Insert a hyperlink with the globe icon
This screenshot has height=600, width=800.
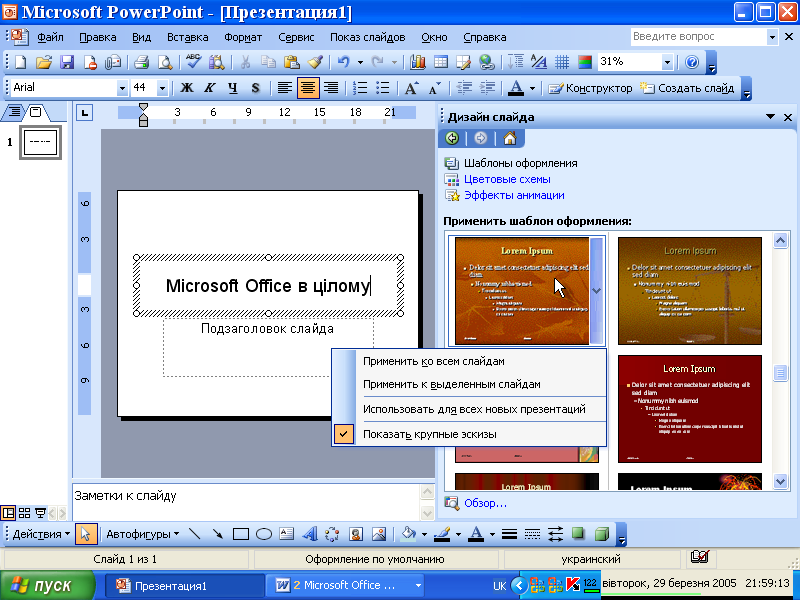(487, 62)
